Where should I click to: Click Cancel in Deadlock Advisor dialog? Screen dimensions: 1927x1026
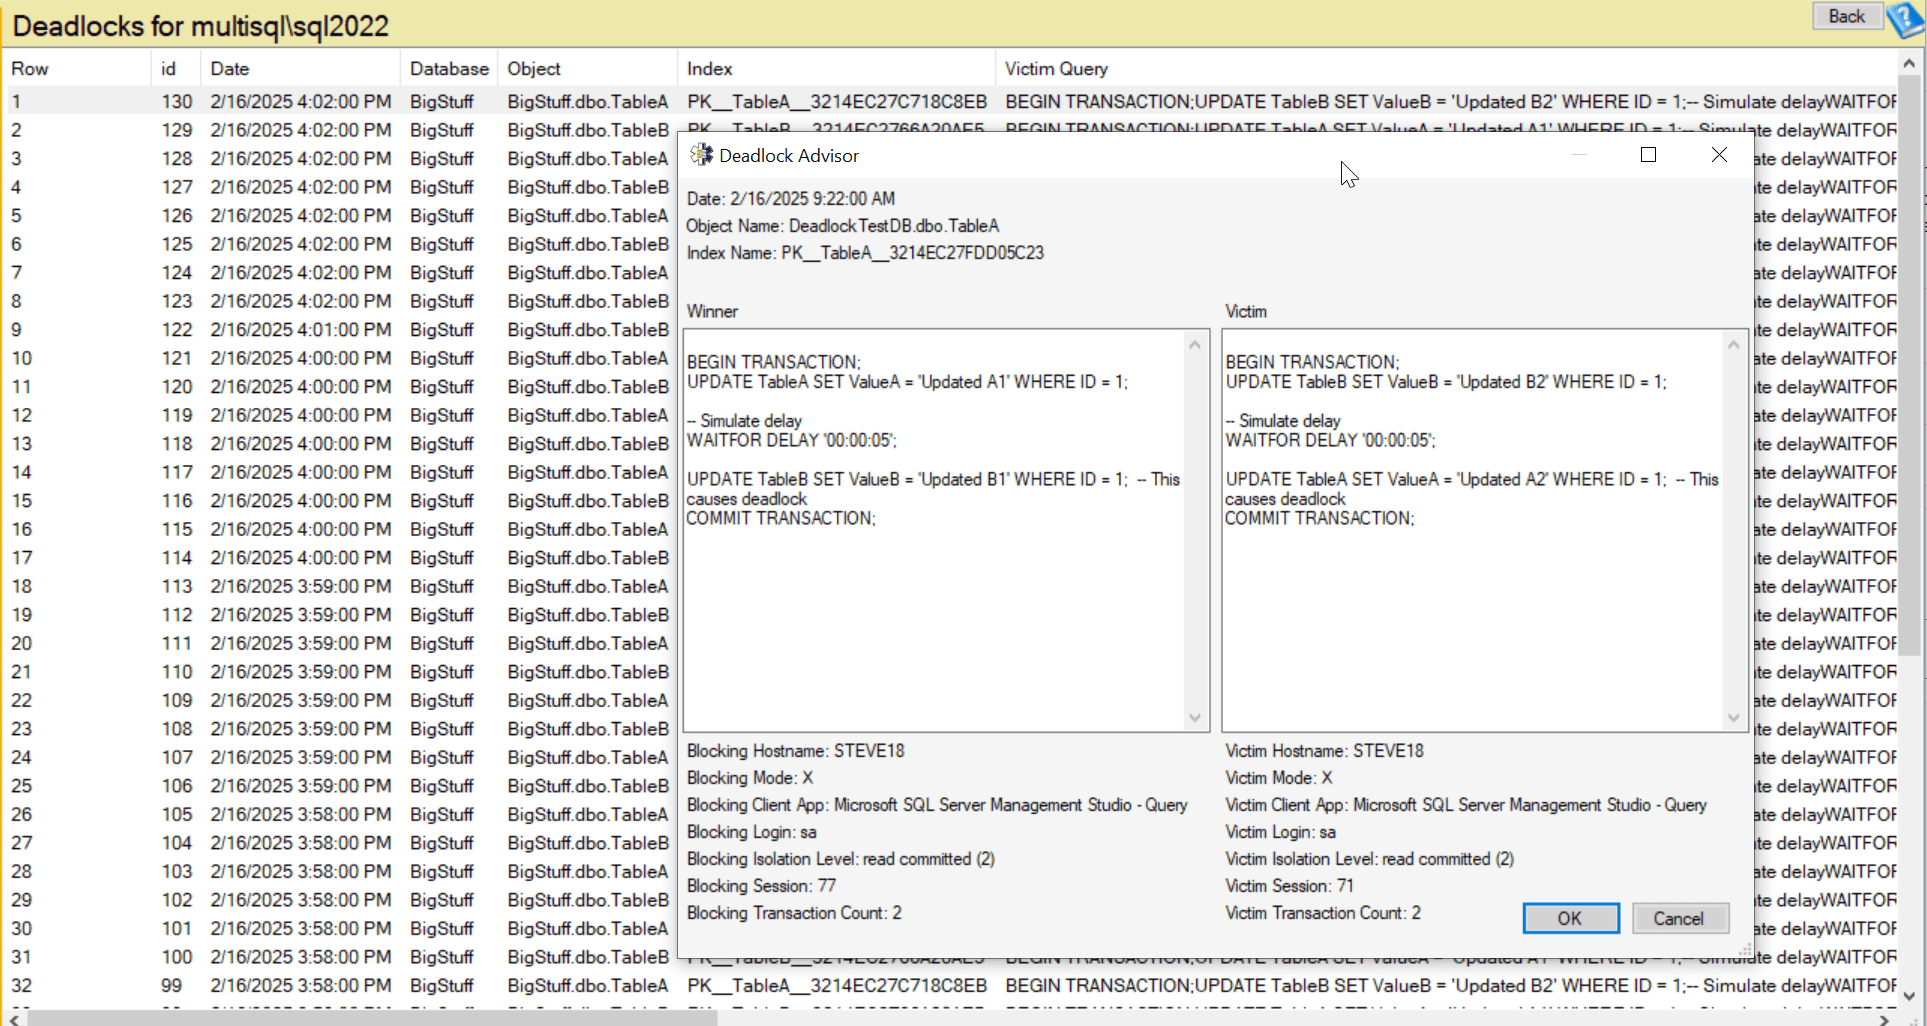click(x=1678, y=918)
